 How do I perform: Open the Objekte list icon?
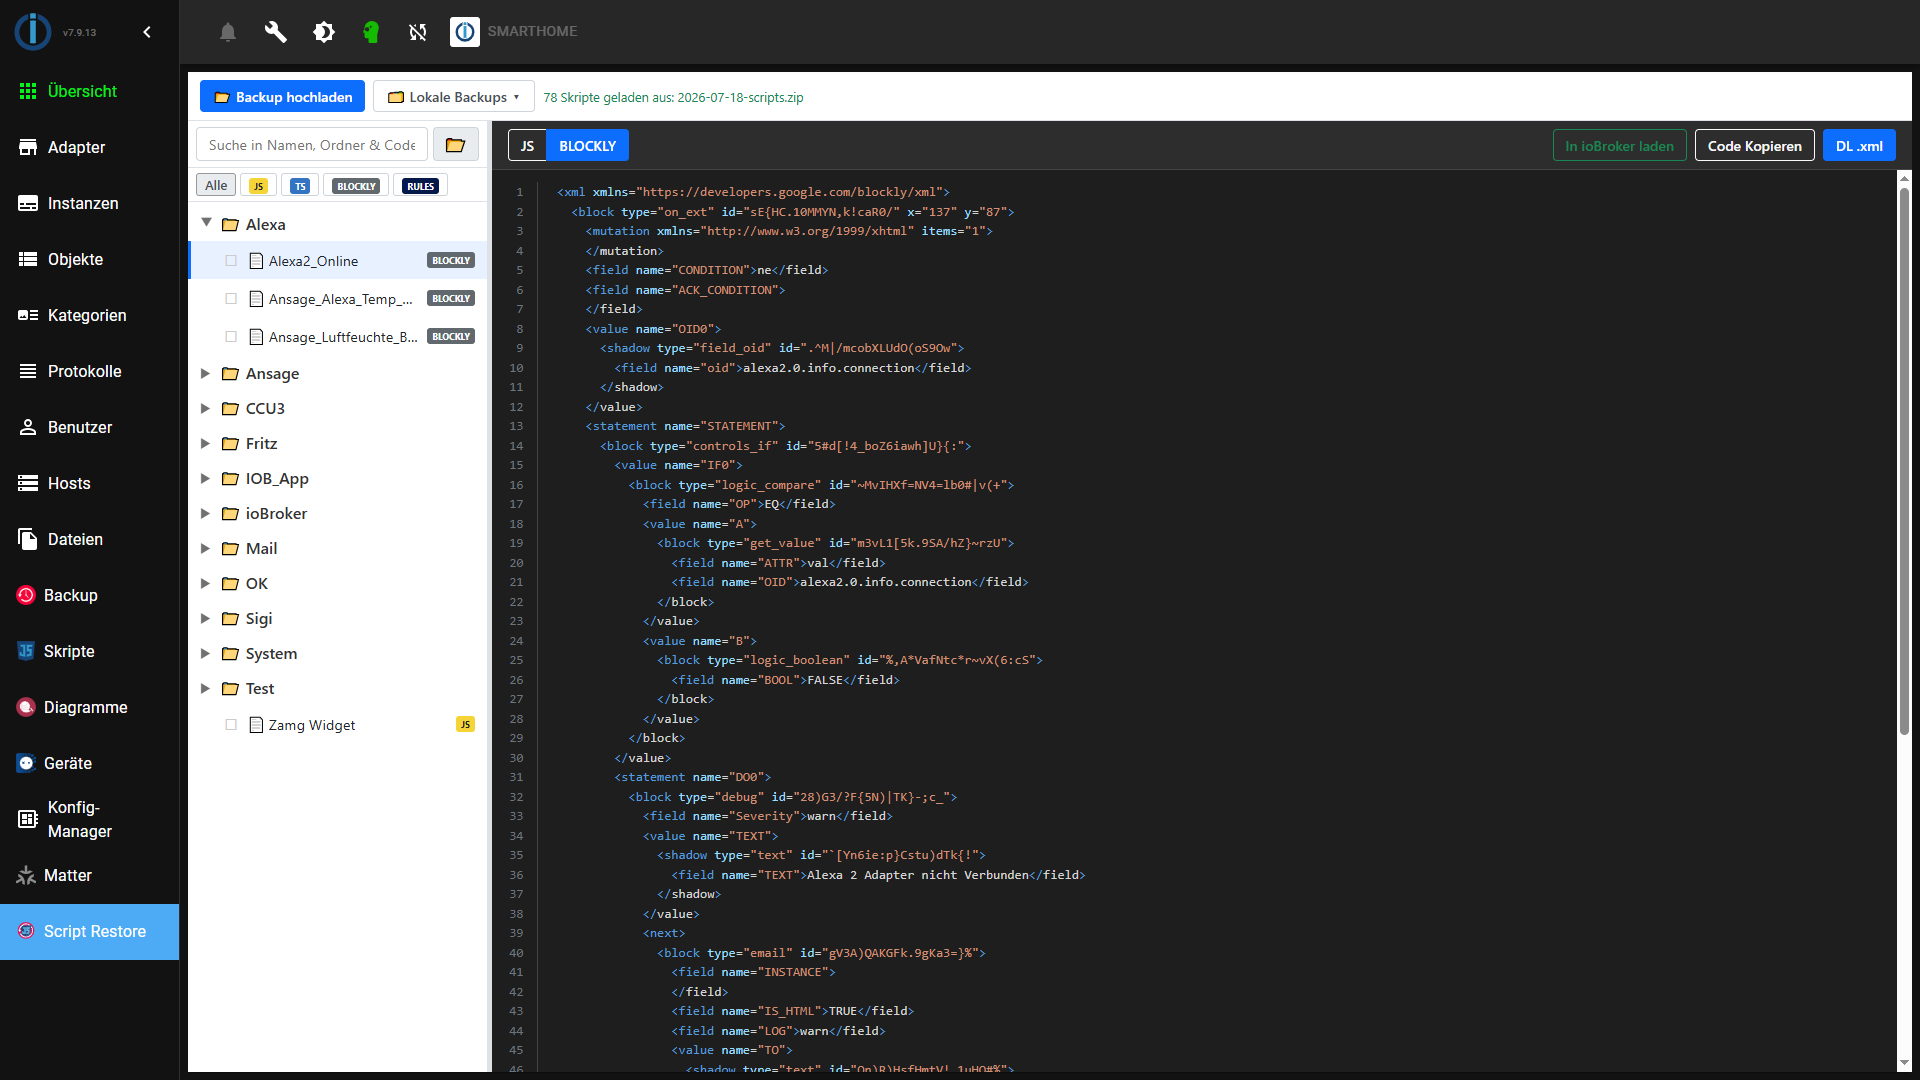(x=28, y=259)
